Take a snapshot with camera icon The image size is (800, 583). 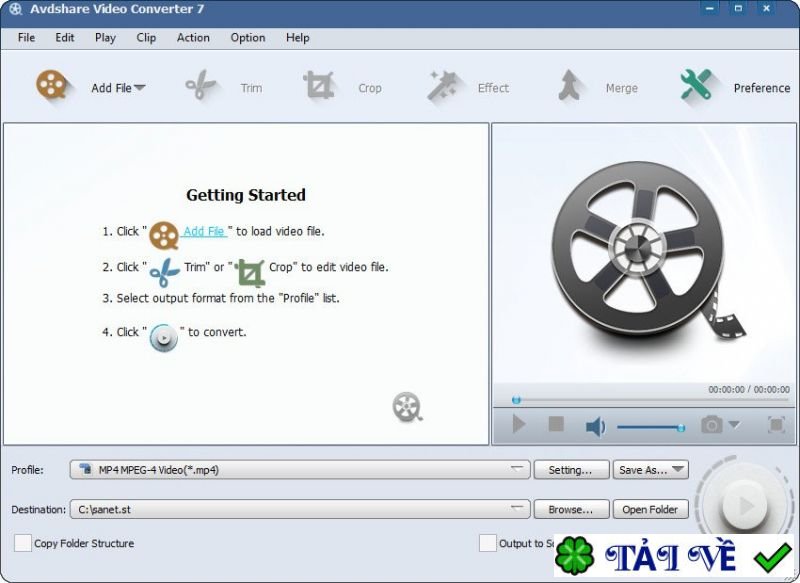[x=712, y=424]
